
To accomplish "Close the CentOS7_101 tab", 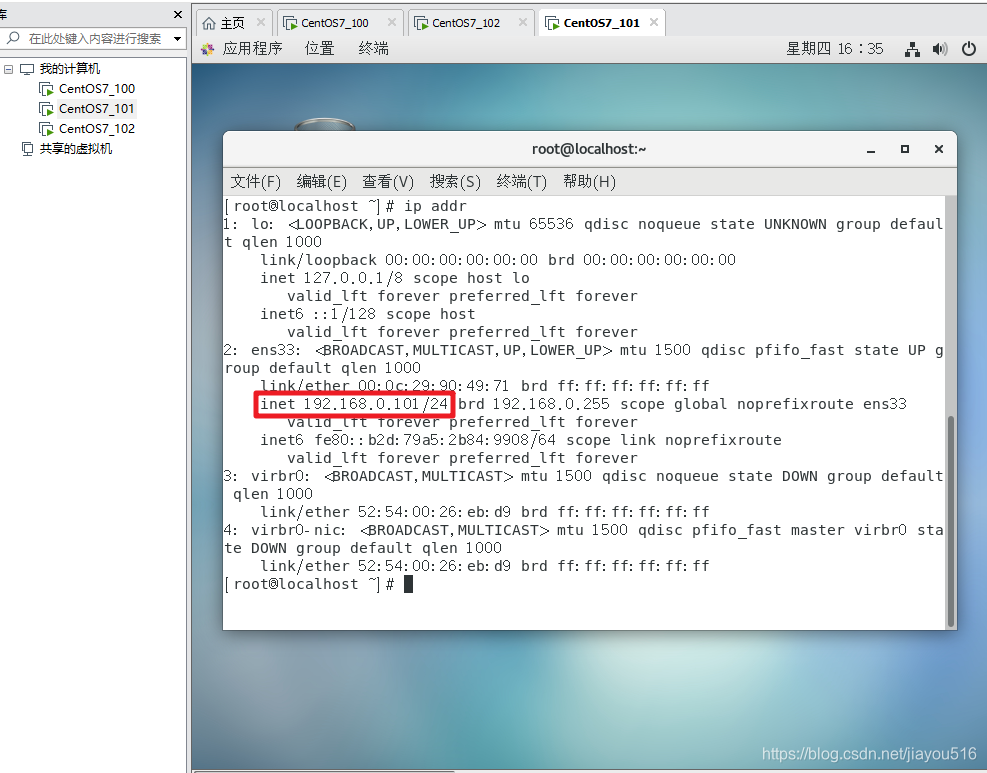I will coord(654,23).
